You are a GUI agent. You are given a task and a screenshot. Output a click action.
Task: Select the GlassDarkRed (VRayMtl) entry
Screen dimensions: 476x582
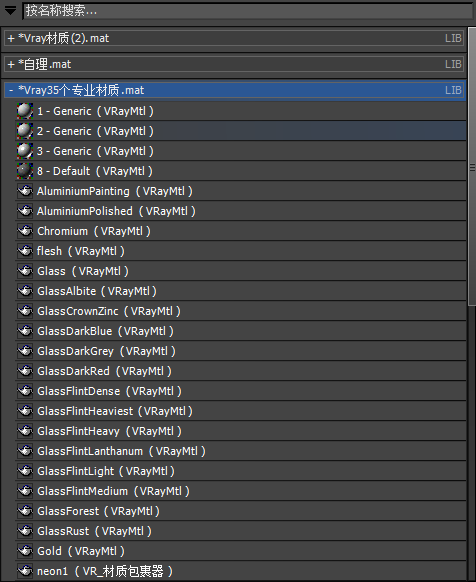(x=241, y=372)
